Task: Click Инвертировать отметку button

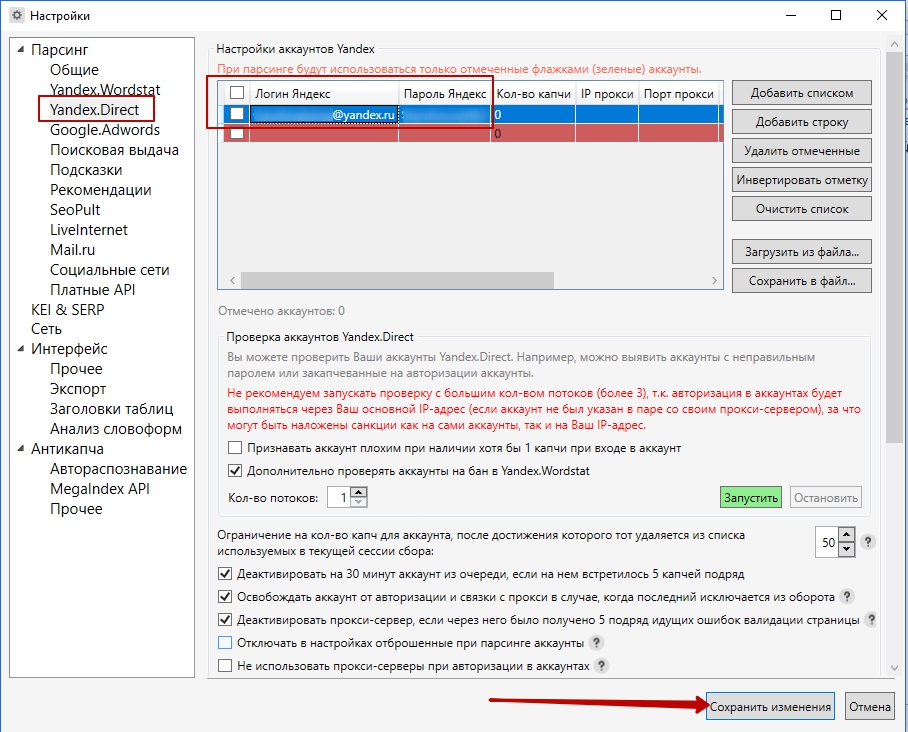Action: 801,180
